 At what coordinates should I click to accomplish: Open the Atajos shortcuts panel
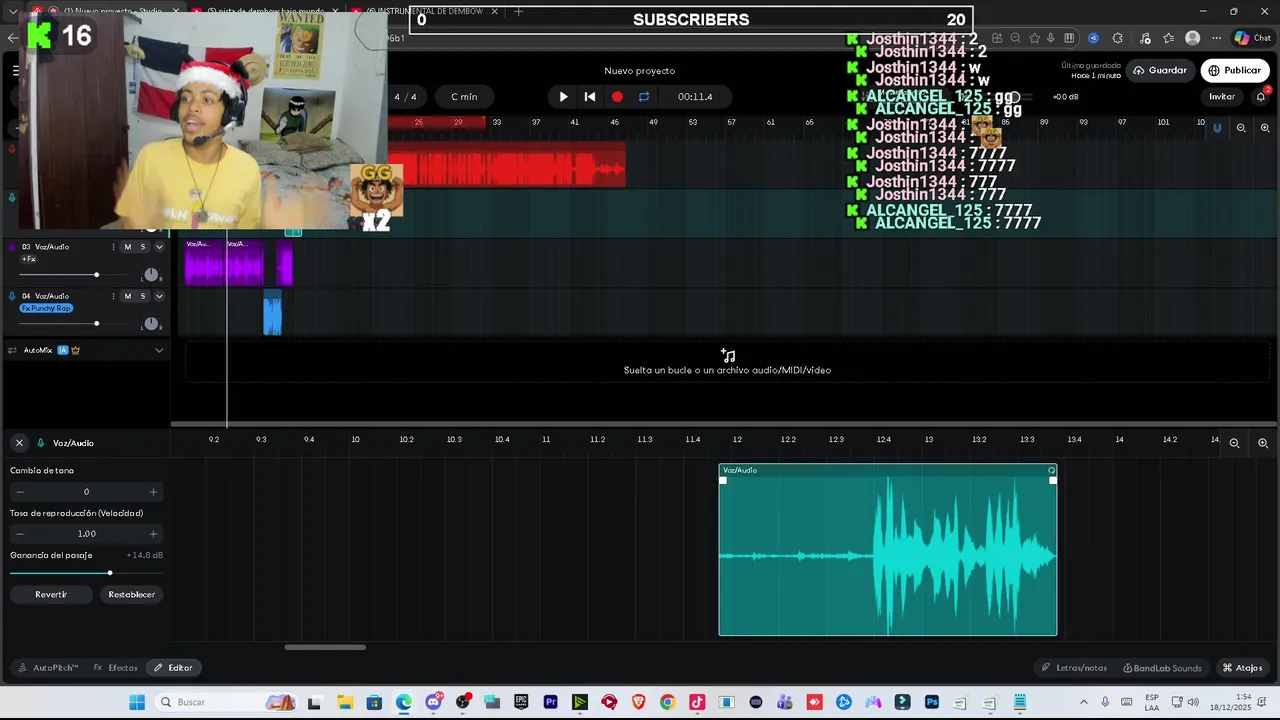[x=1243, y=668]
